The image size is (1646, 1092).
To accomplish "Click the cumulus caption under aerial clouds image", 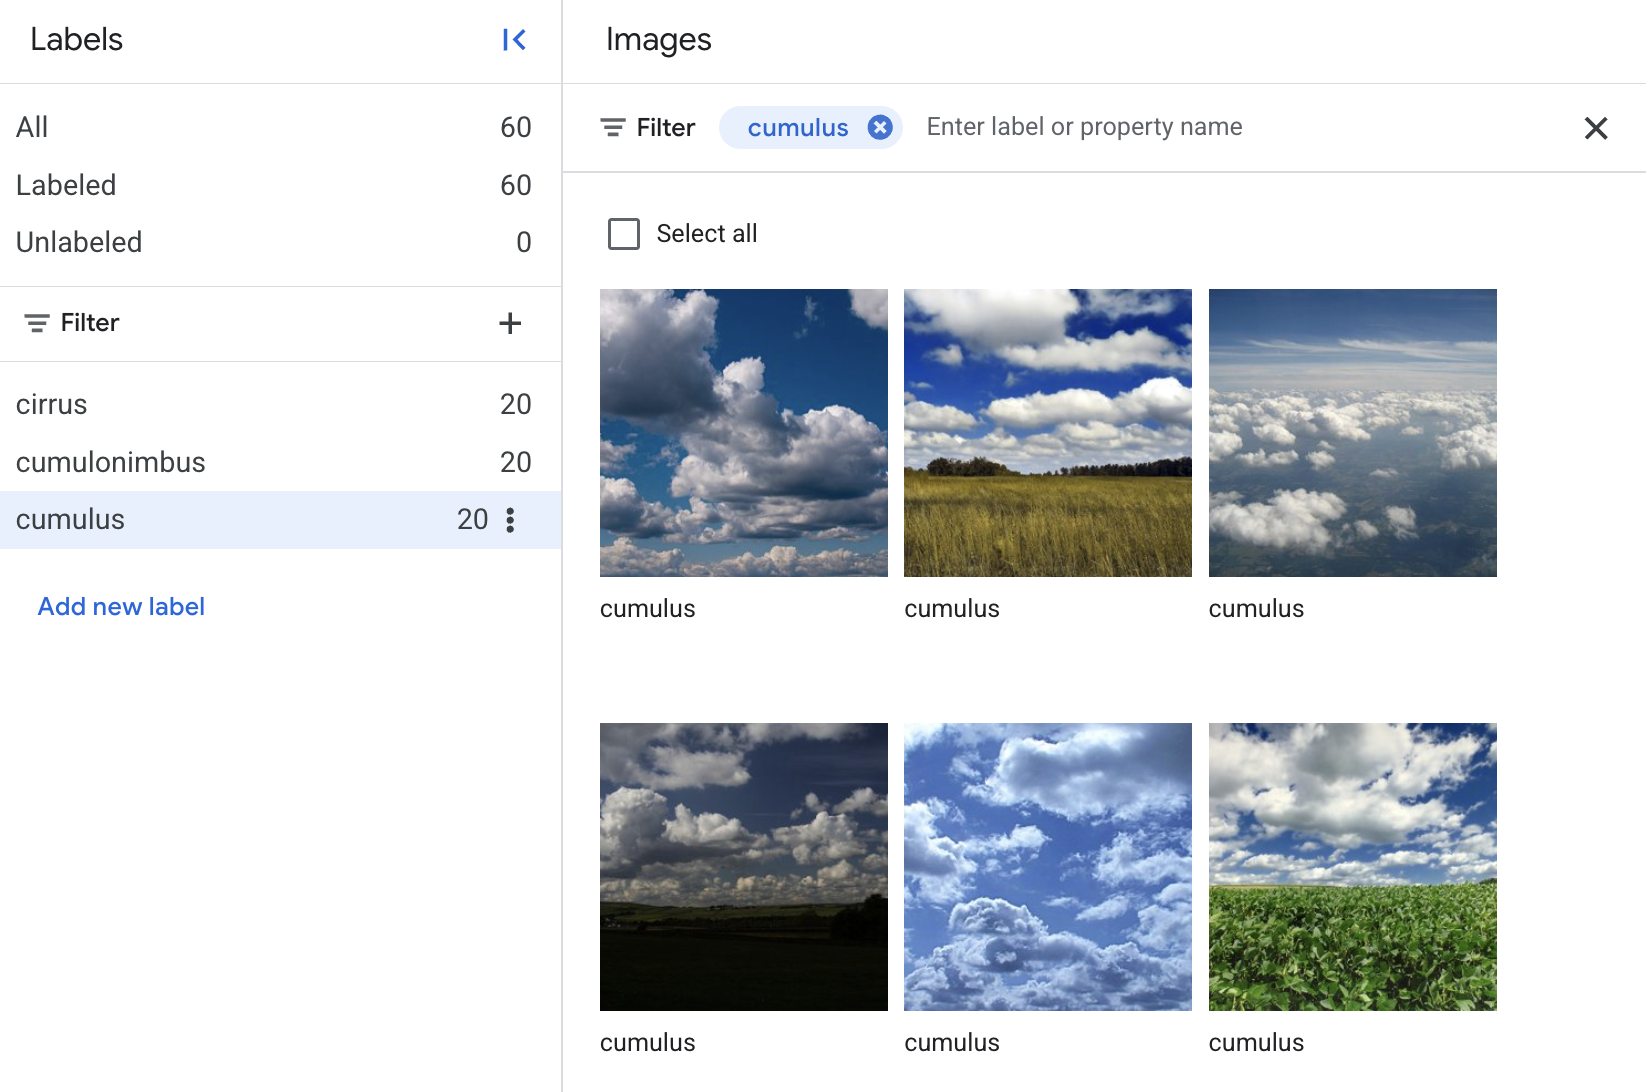I will 1256,609.
